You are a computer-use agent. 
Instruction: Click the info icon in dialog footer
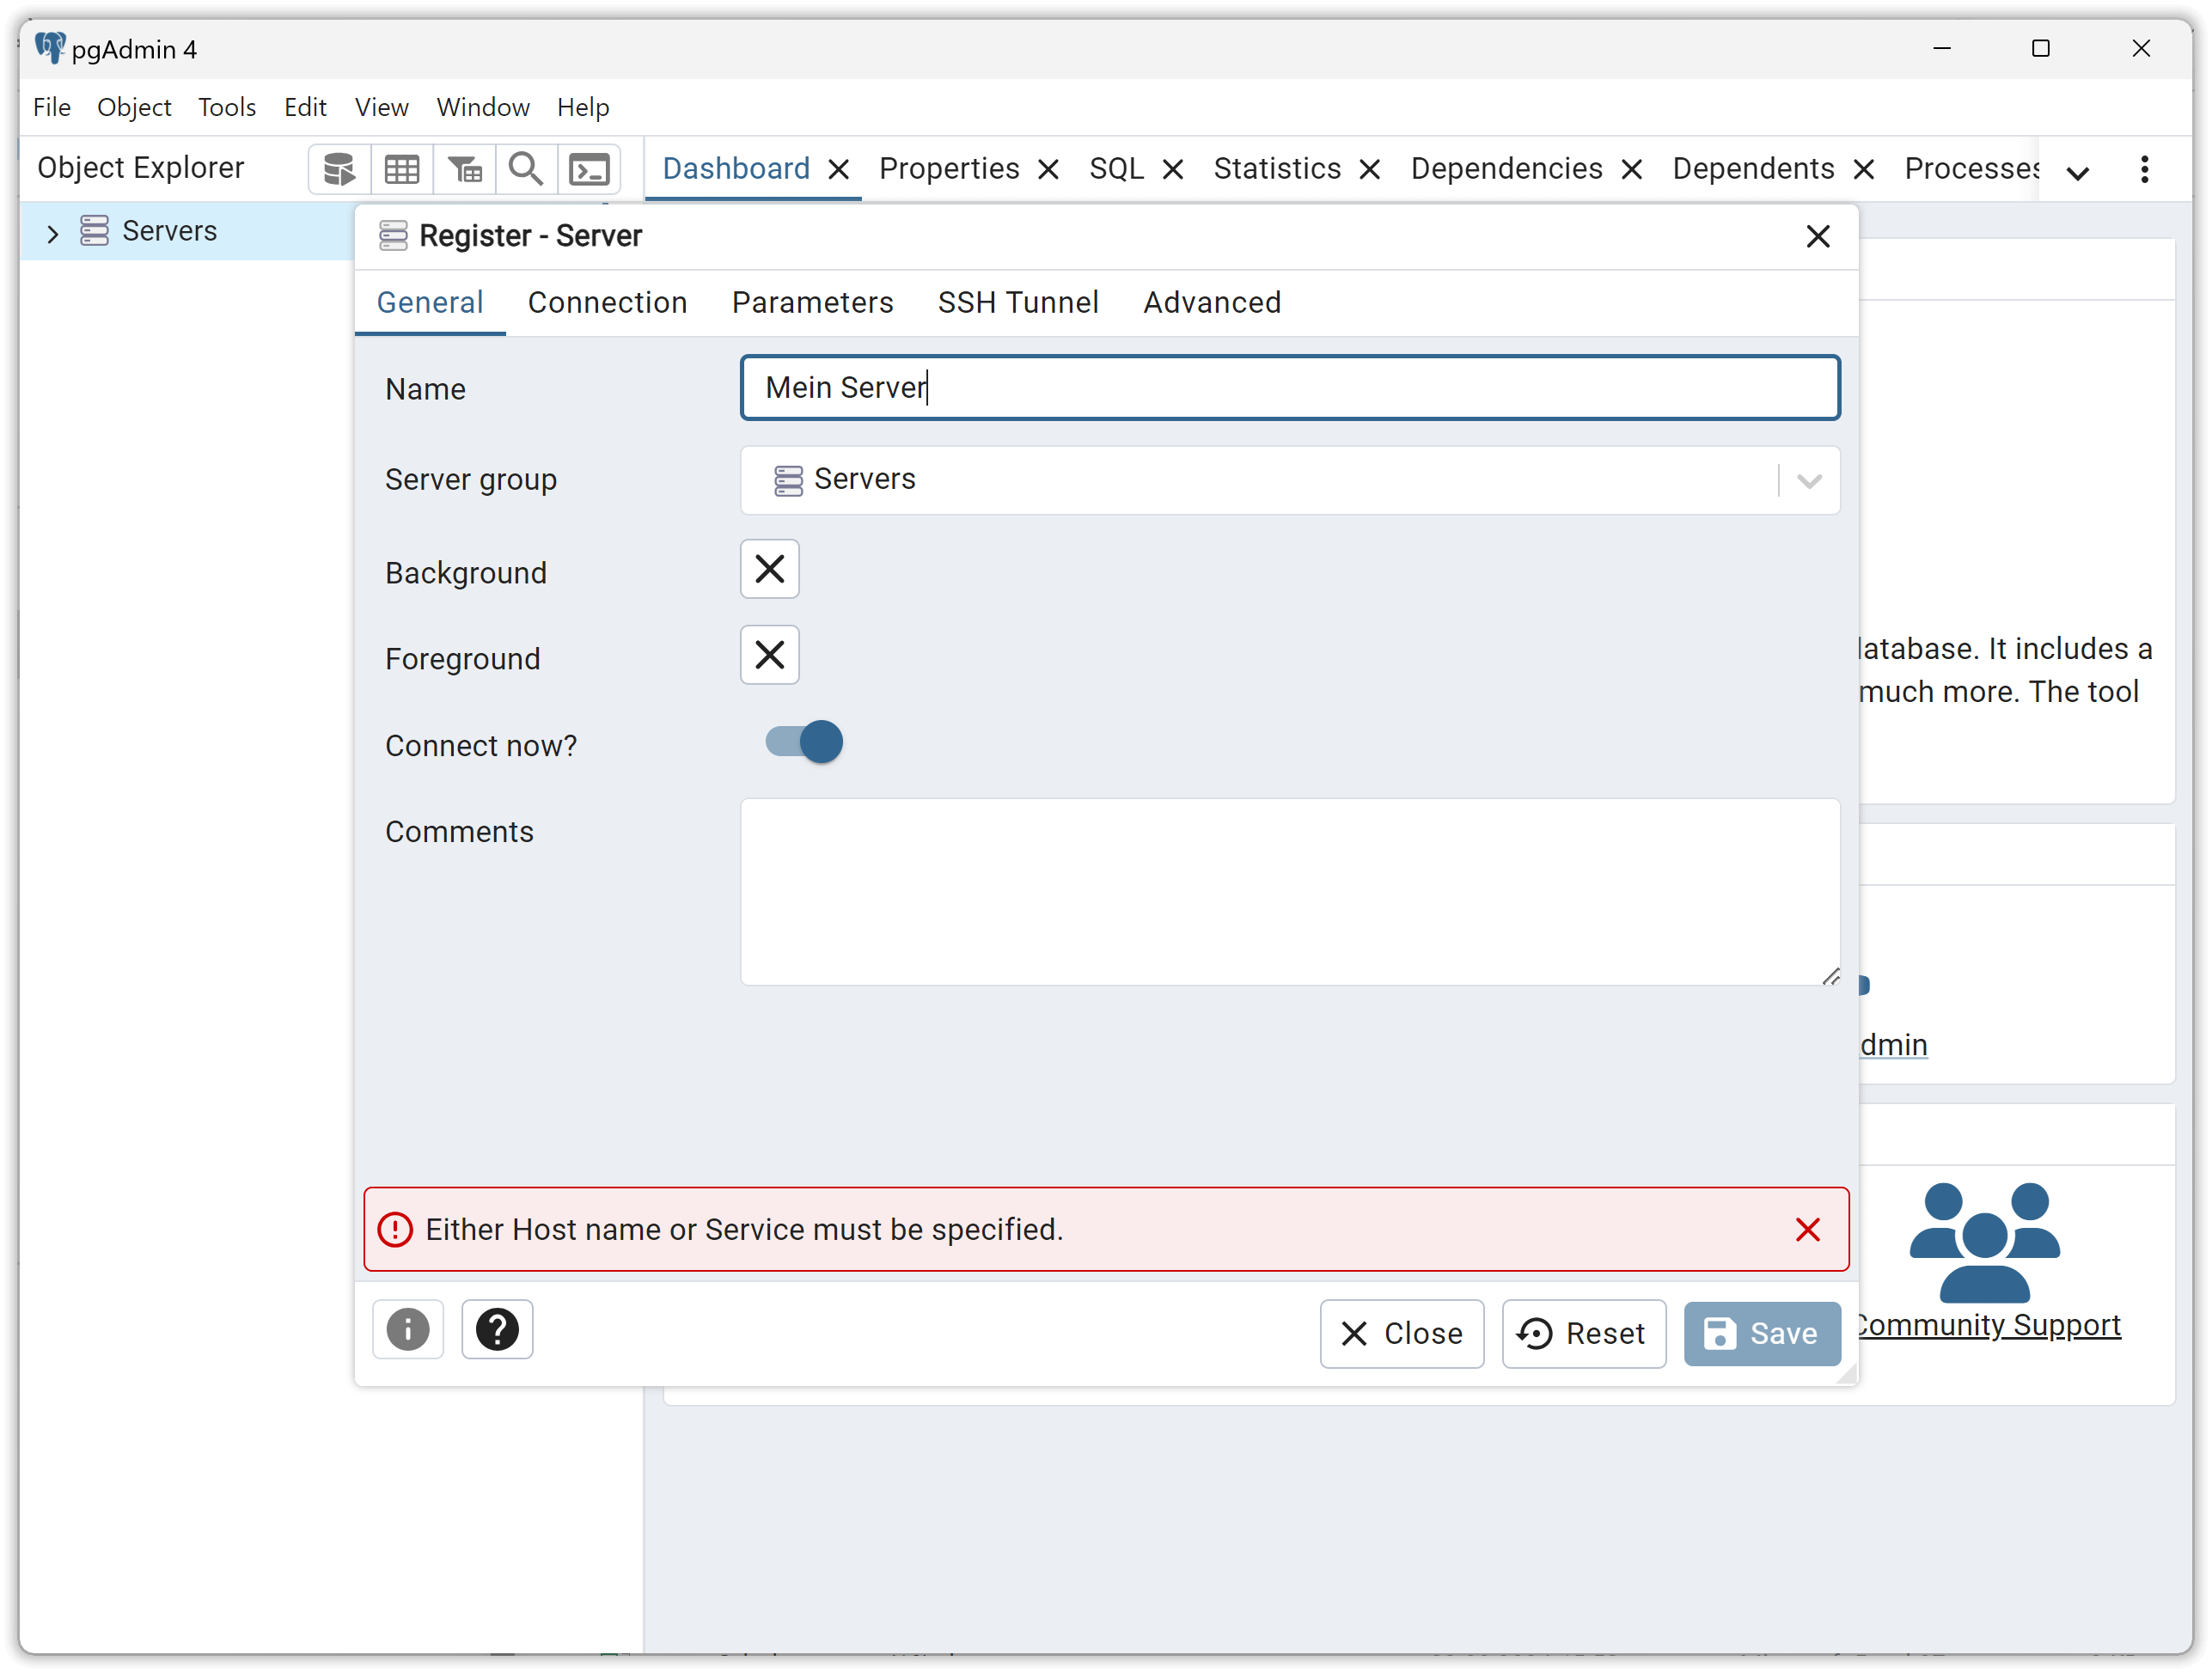tap(407, 1330)
